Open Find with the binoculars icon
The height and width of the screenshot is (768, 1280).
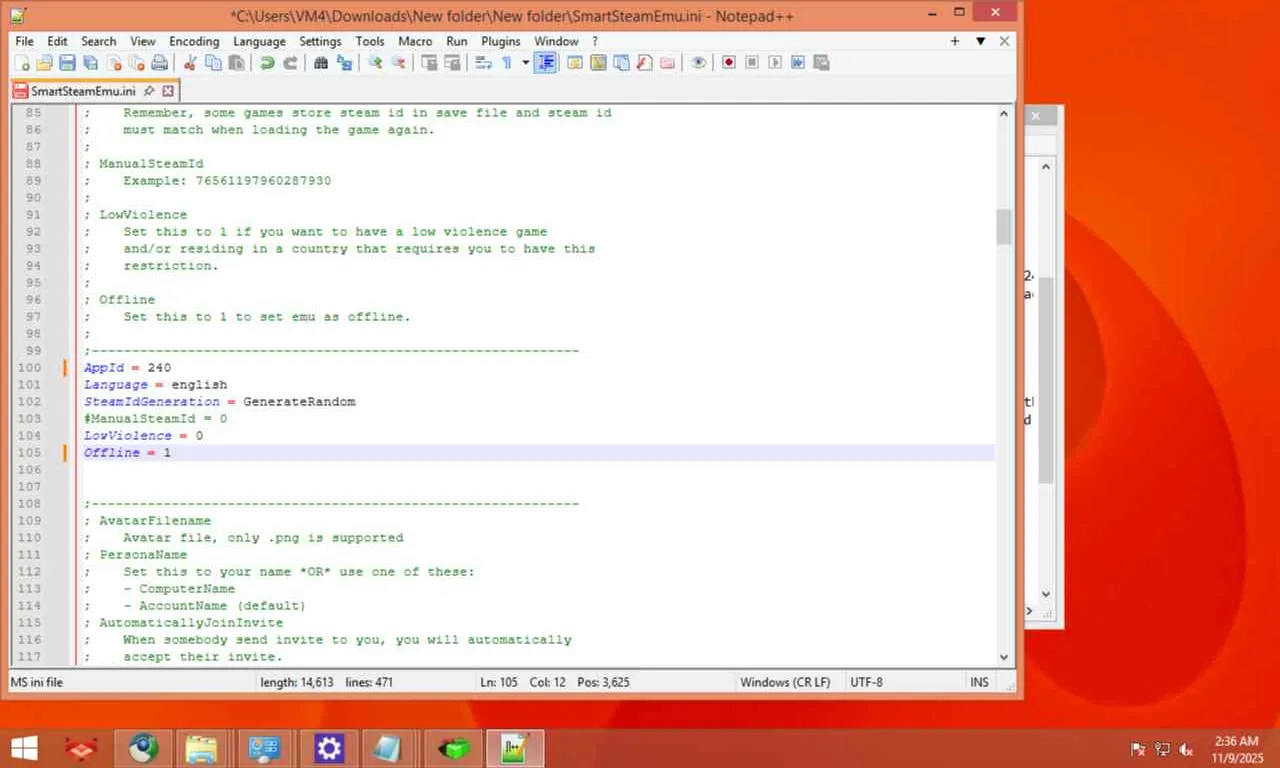(321, 63)
